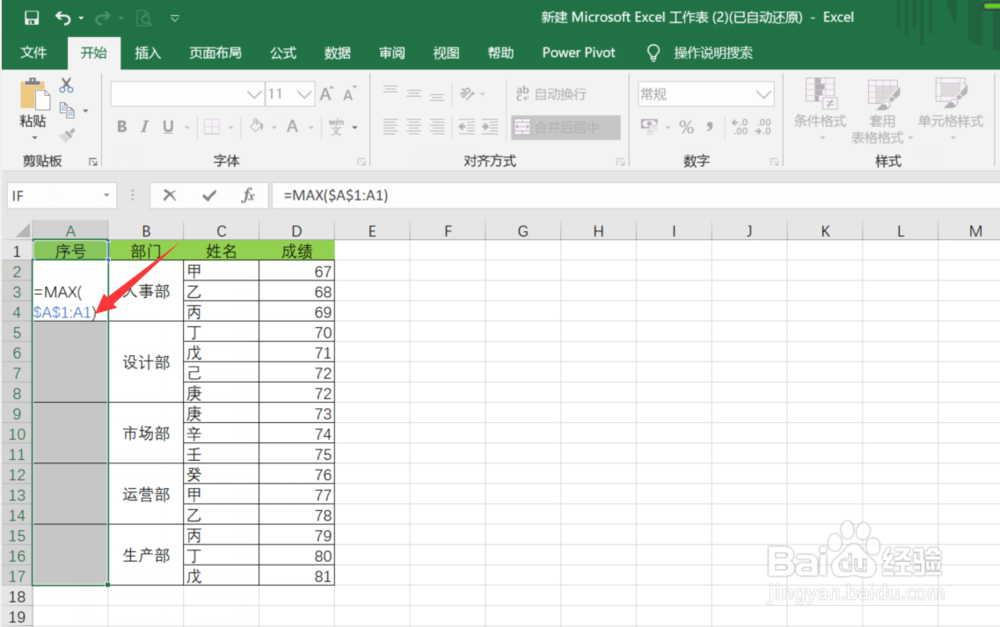Enable center alignment in 对齐方式 group
Screen dimensions: 1000x627
(x=413, y=127)
